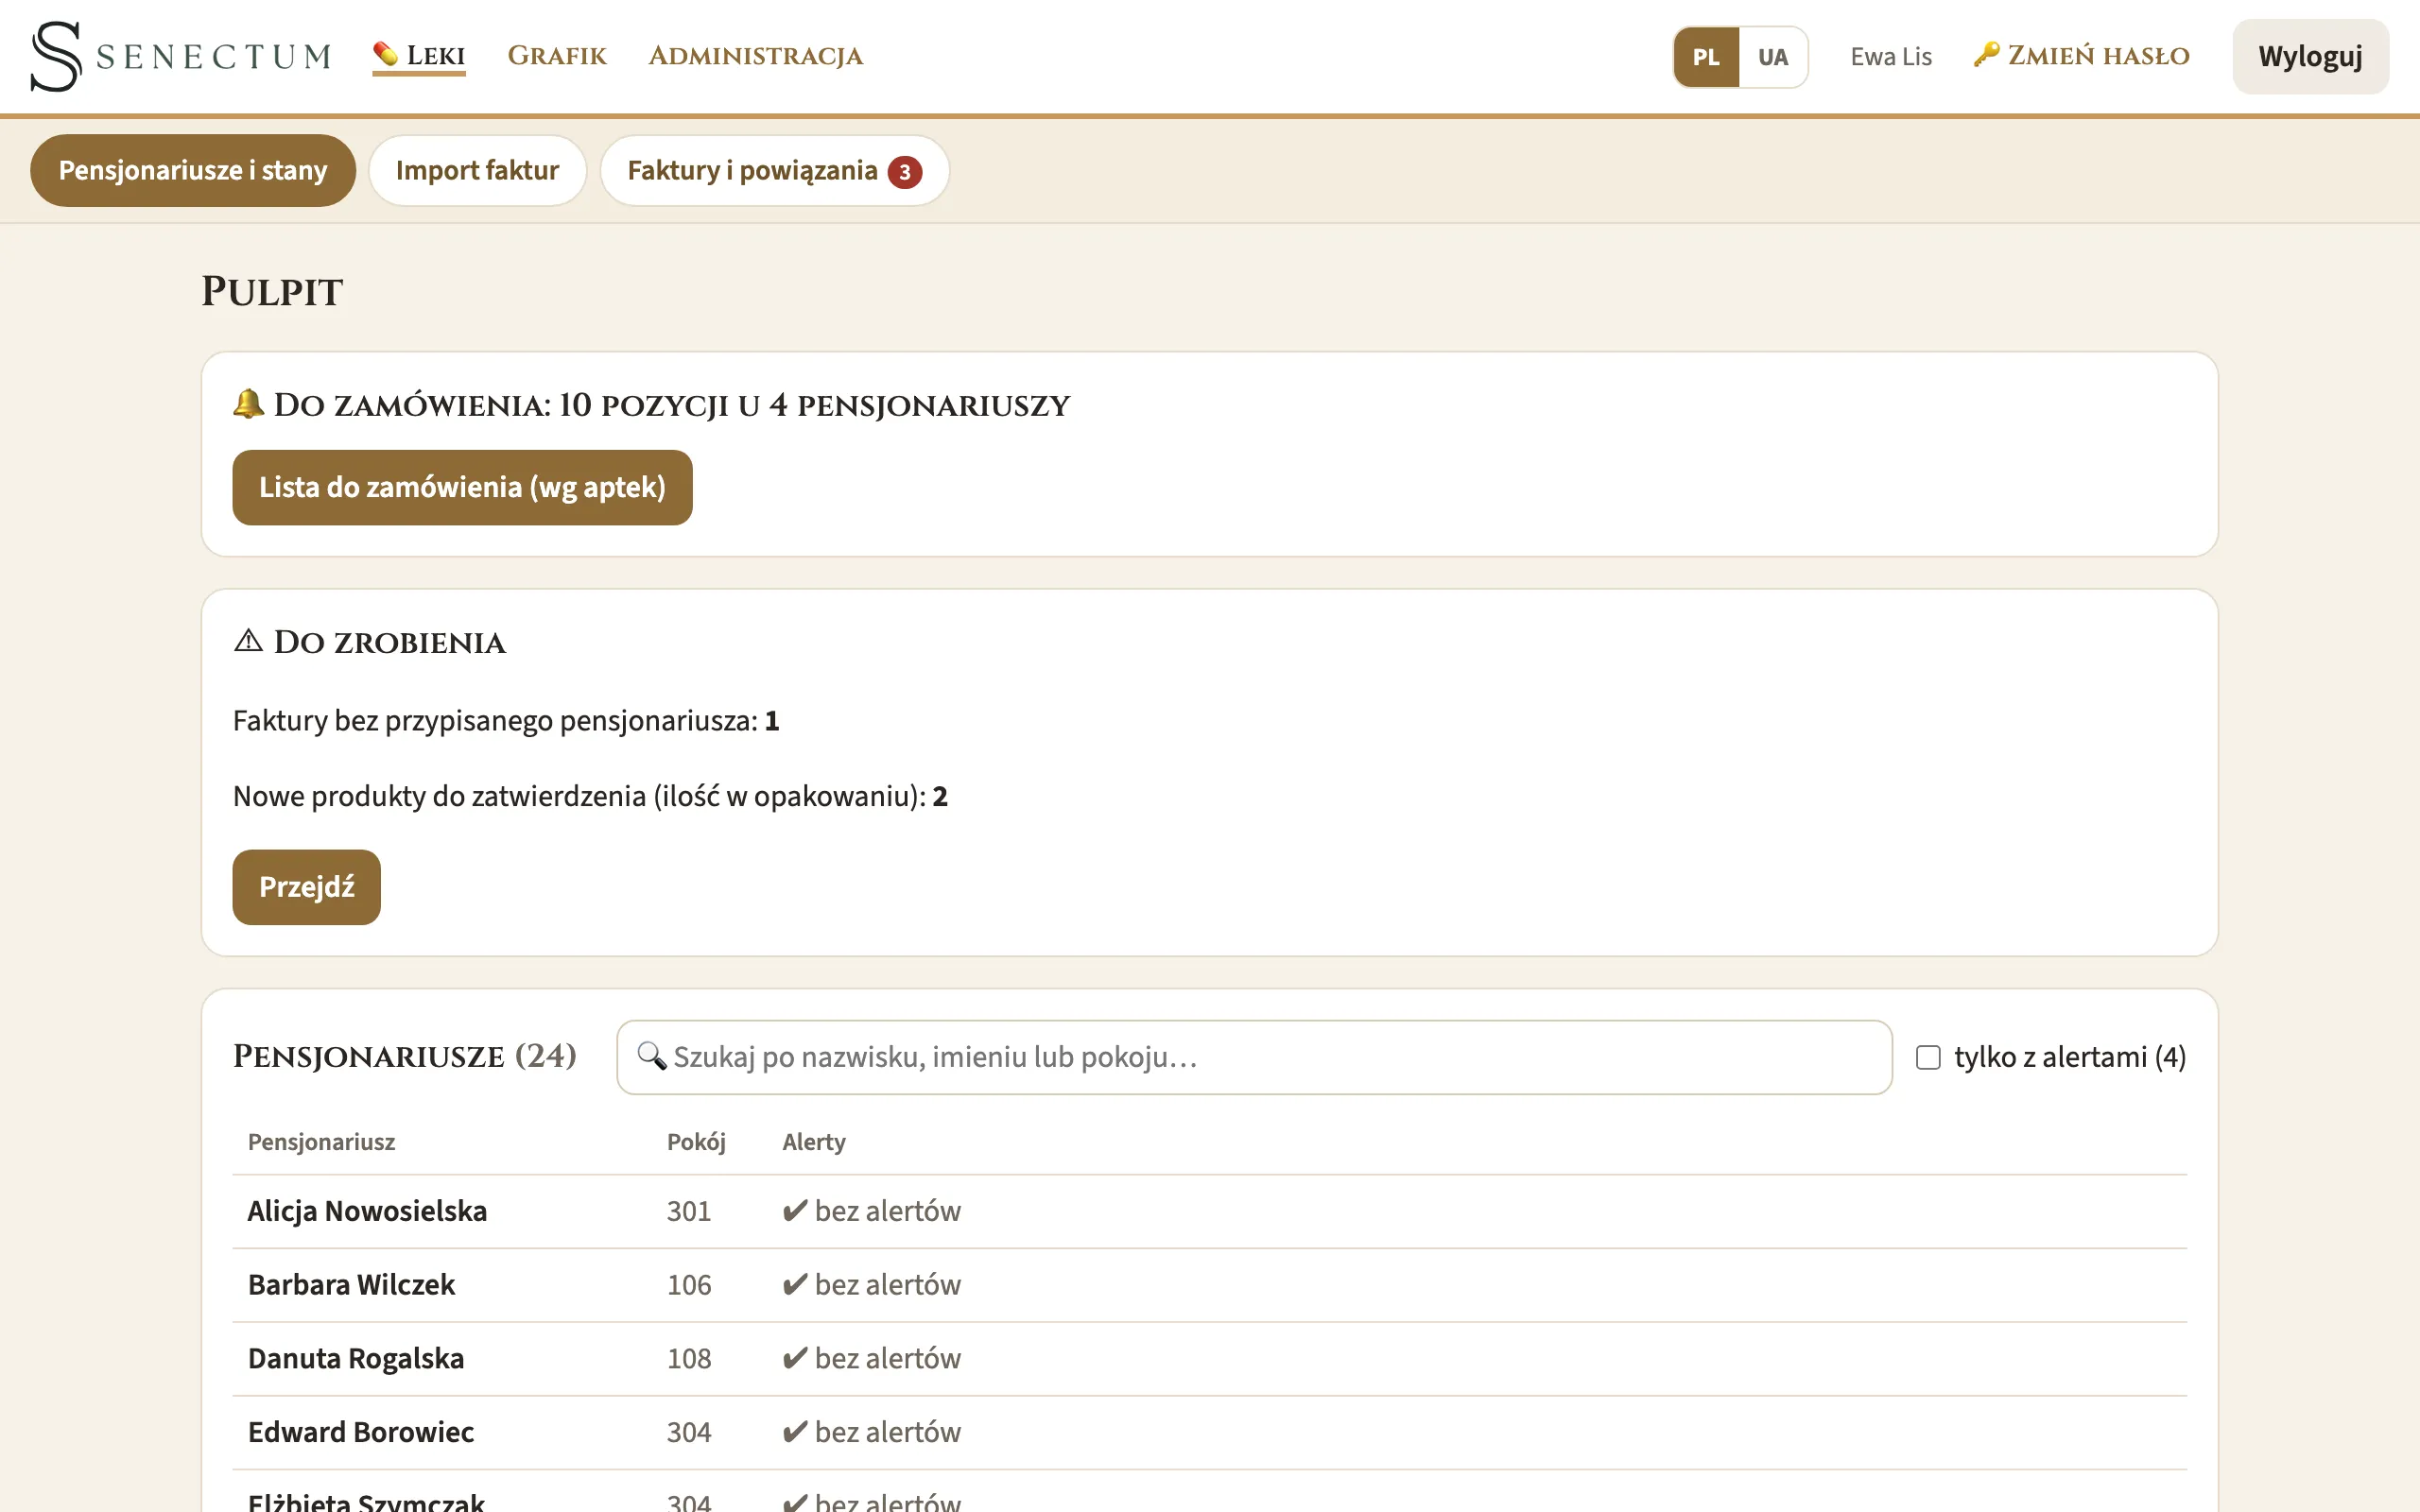Click the key icon beside Zmień hasło
2420x1512 pixels.
point(1986,54)
